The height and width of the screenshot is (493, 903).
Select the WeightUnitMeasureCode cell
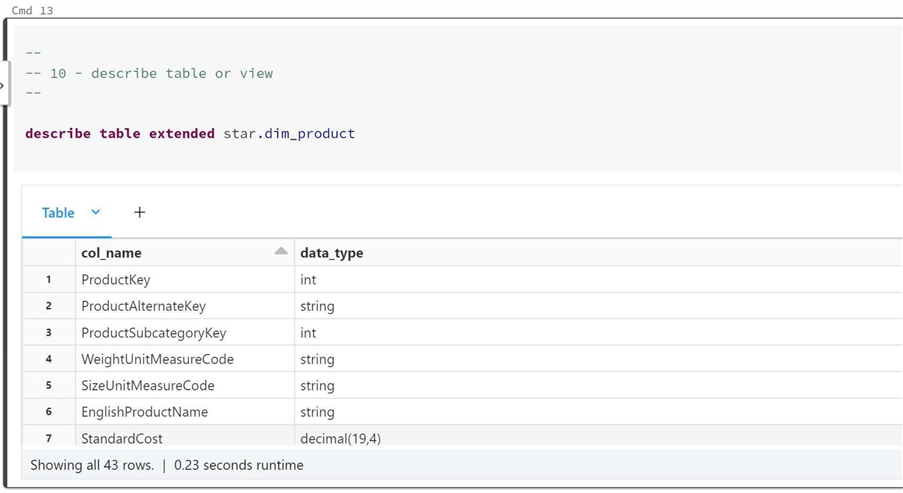click(x=157, y=359)
